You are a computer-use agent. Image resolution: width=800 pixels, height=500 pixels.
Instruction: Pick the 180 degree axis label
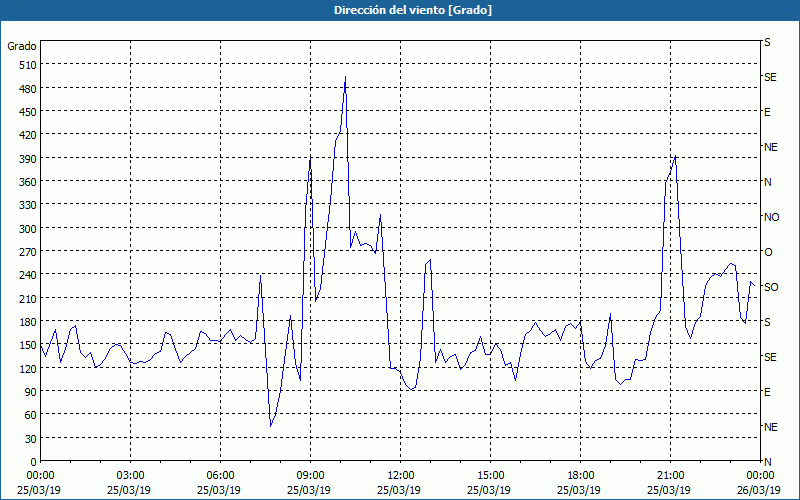pyautogui.click(x=28, y=321)
